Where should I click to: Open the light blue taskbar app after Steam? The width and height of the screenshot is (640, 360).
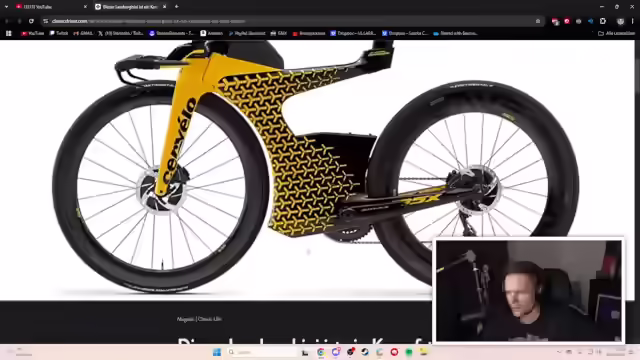click(380, 352)
